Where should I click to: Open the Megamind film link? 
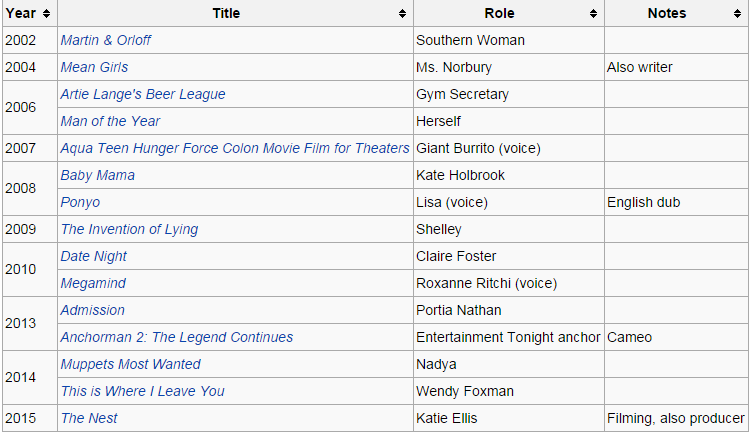click(x=93, y=283)
